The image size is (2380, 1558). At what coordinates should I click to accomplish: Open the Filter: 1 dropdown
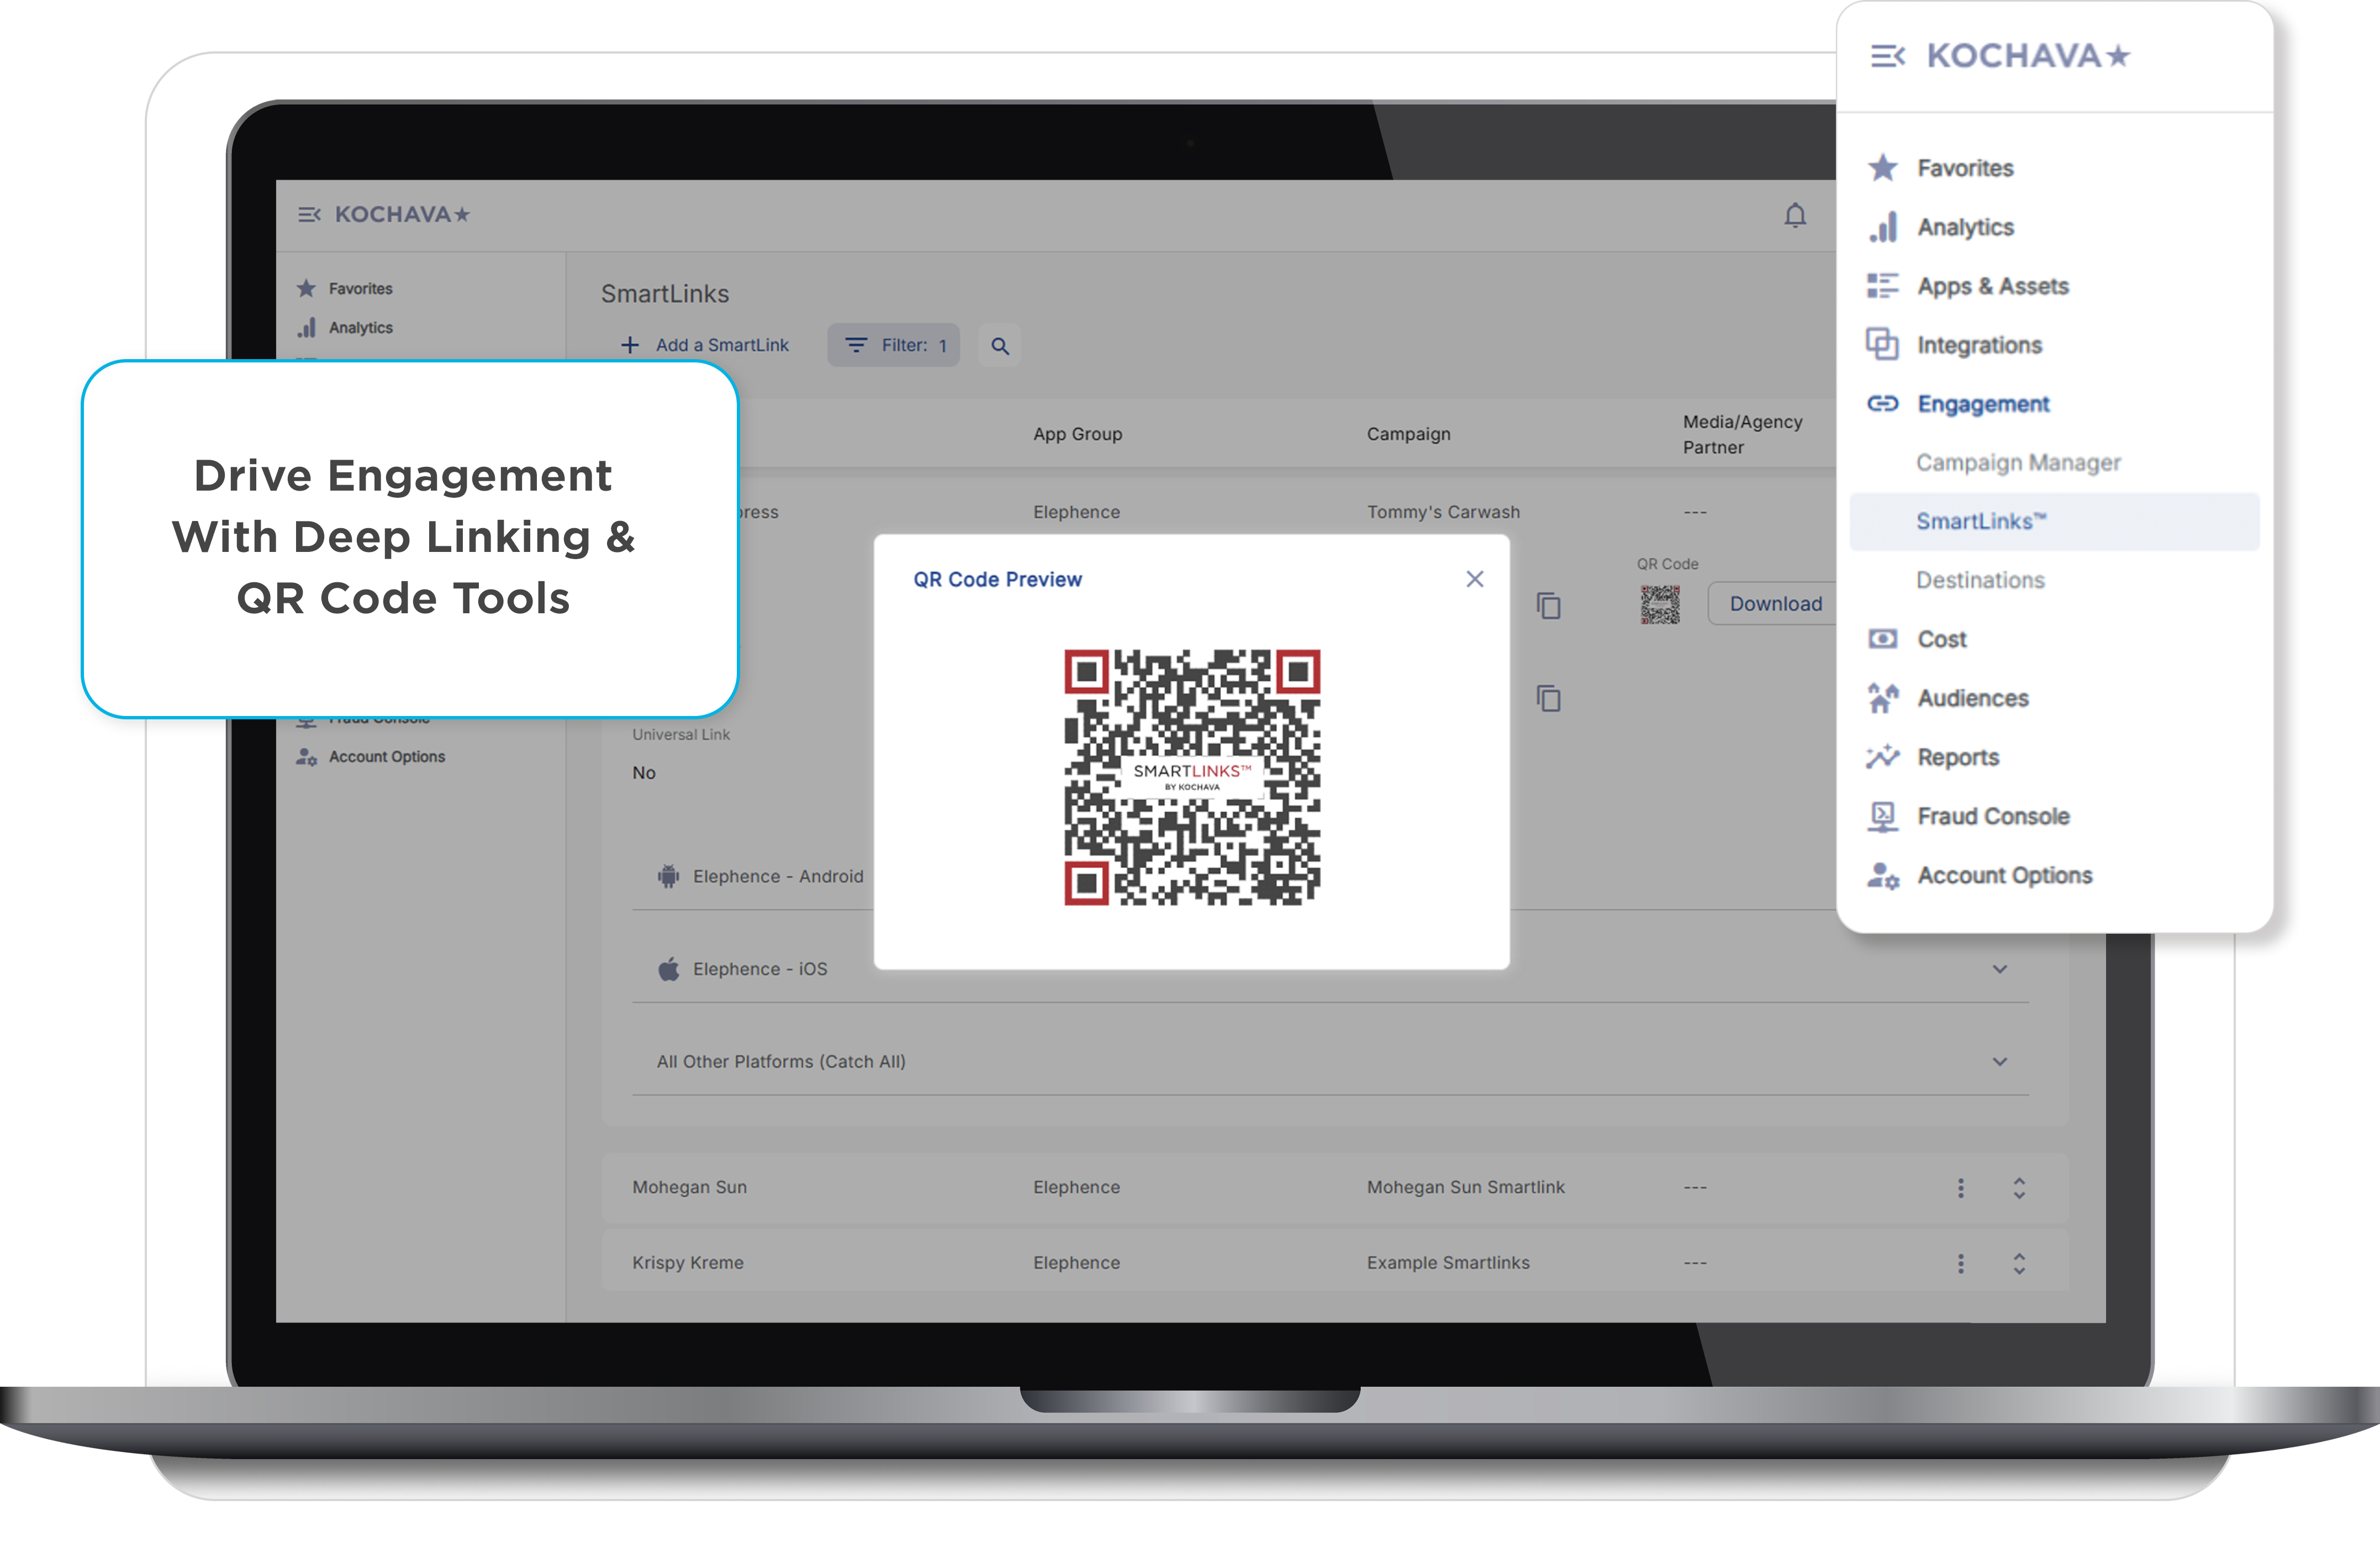tap(893, 345)
